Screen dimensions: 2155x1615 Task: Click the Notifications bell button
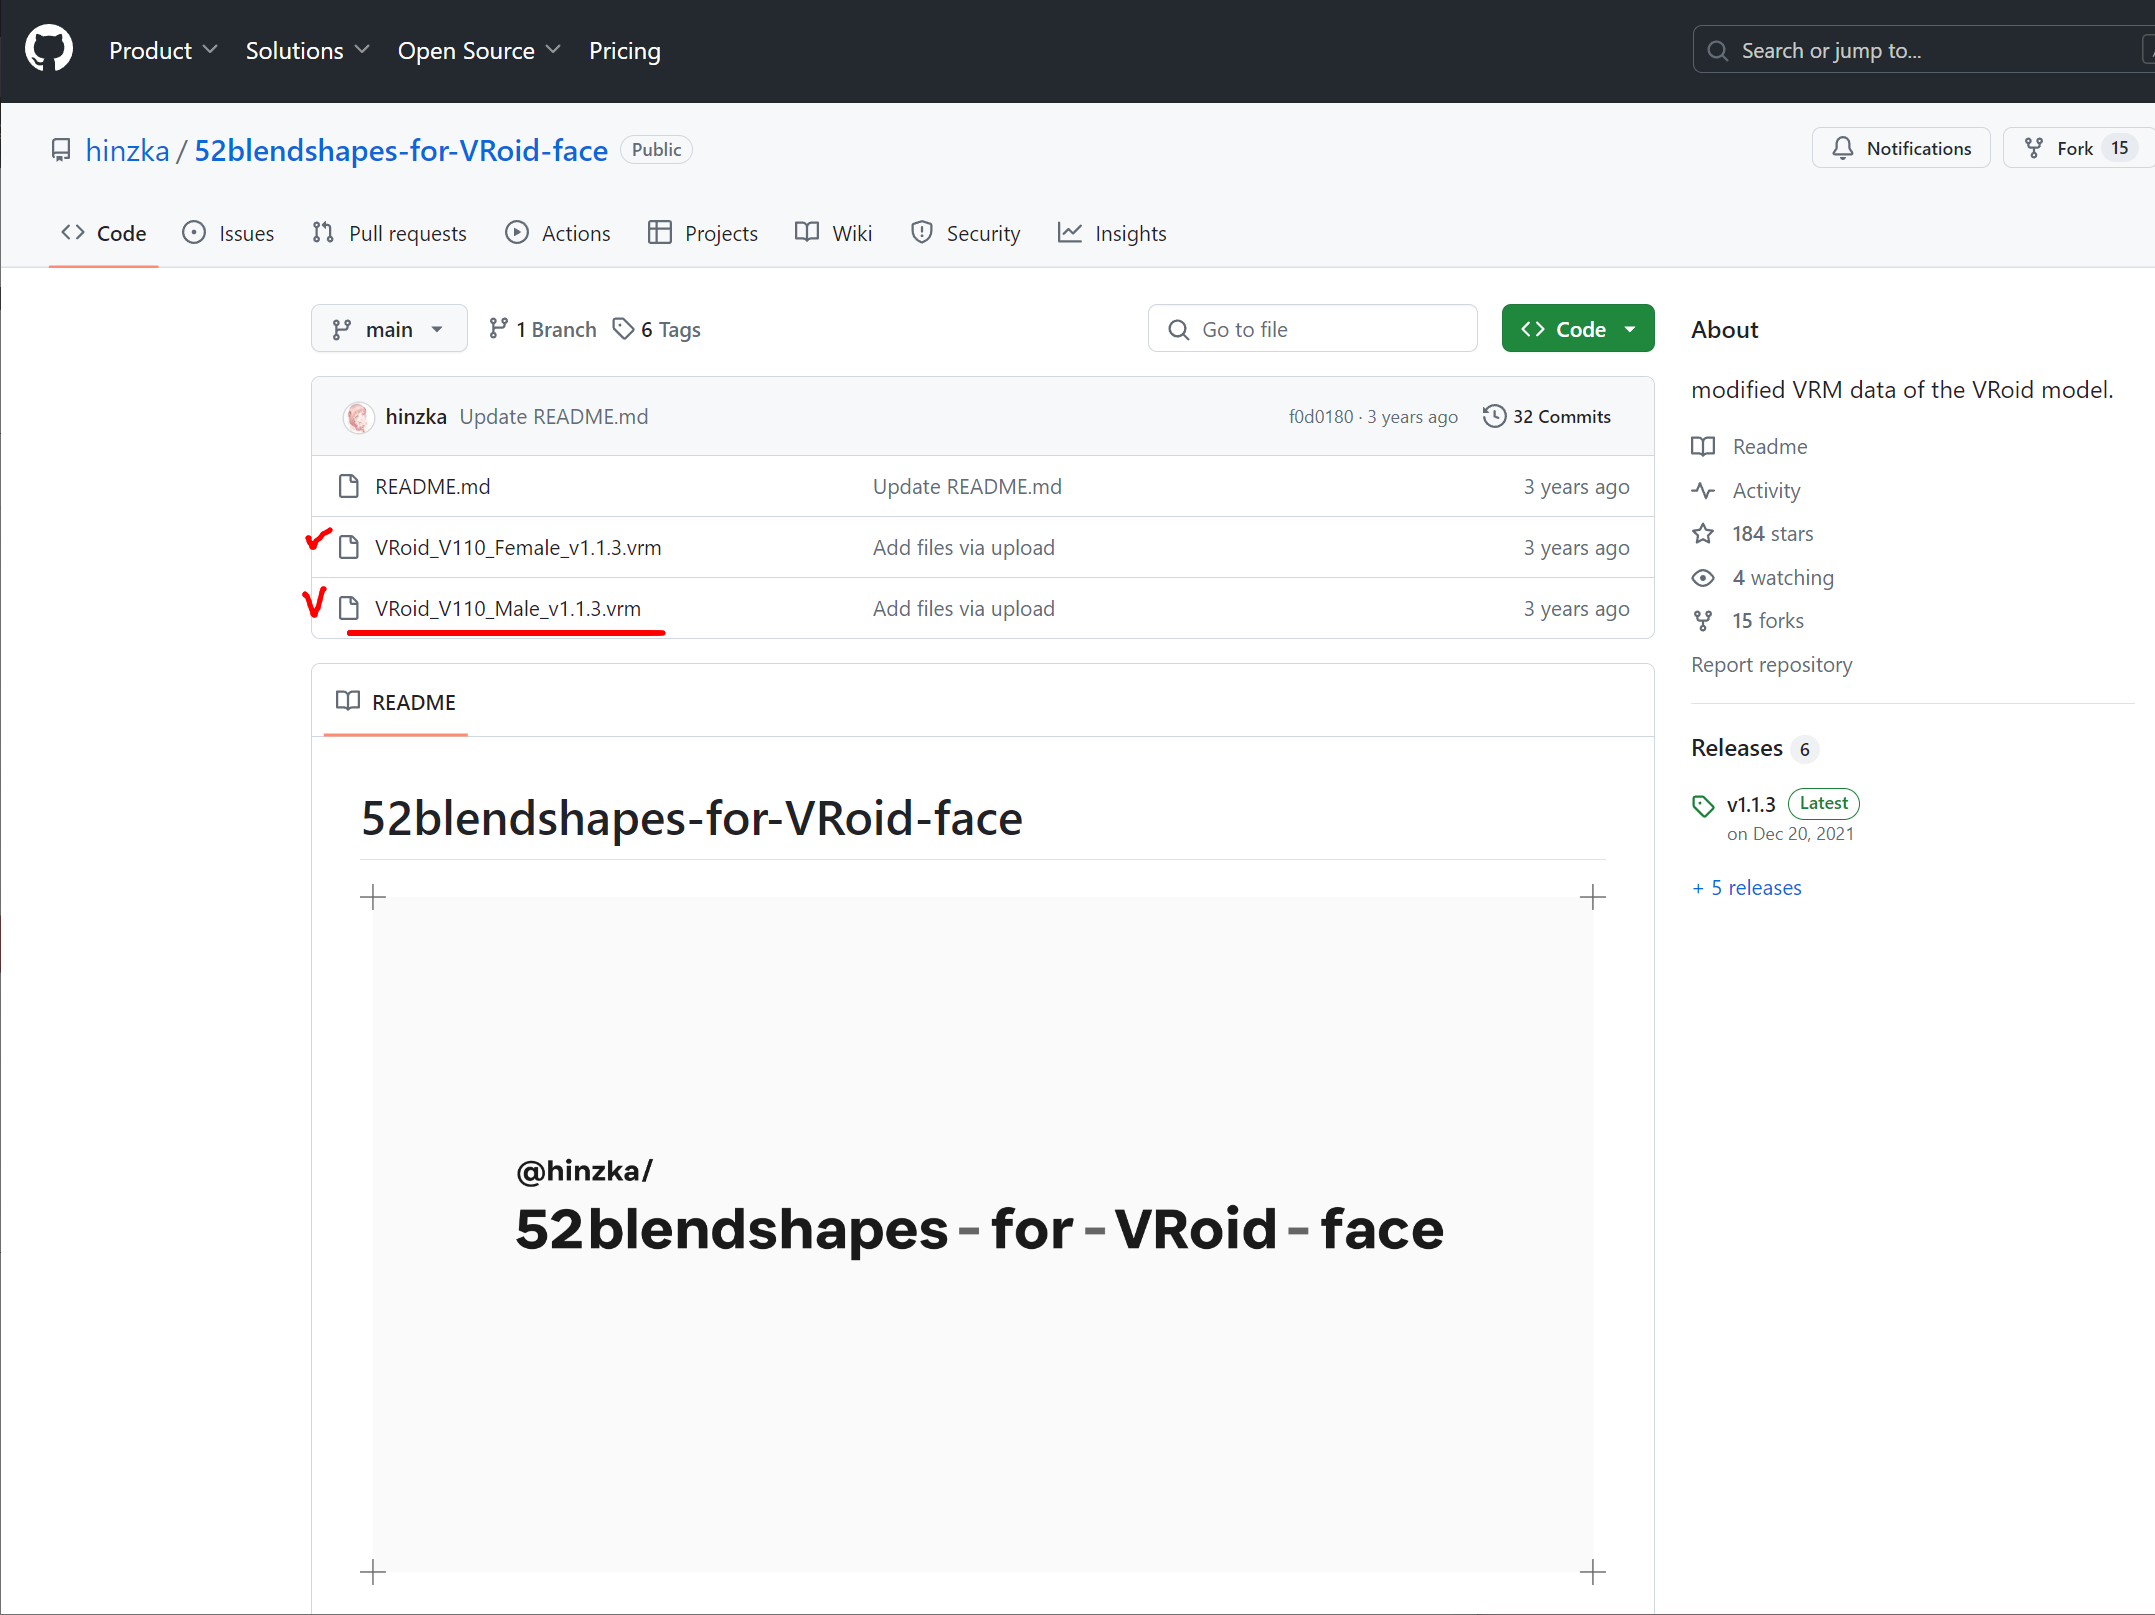point(1901,148)
